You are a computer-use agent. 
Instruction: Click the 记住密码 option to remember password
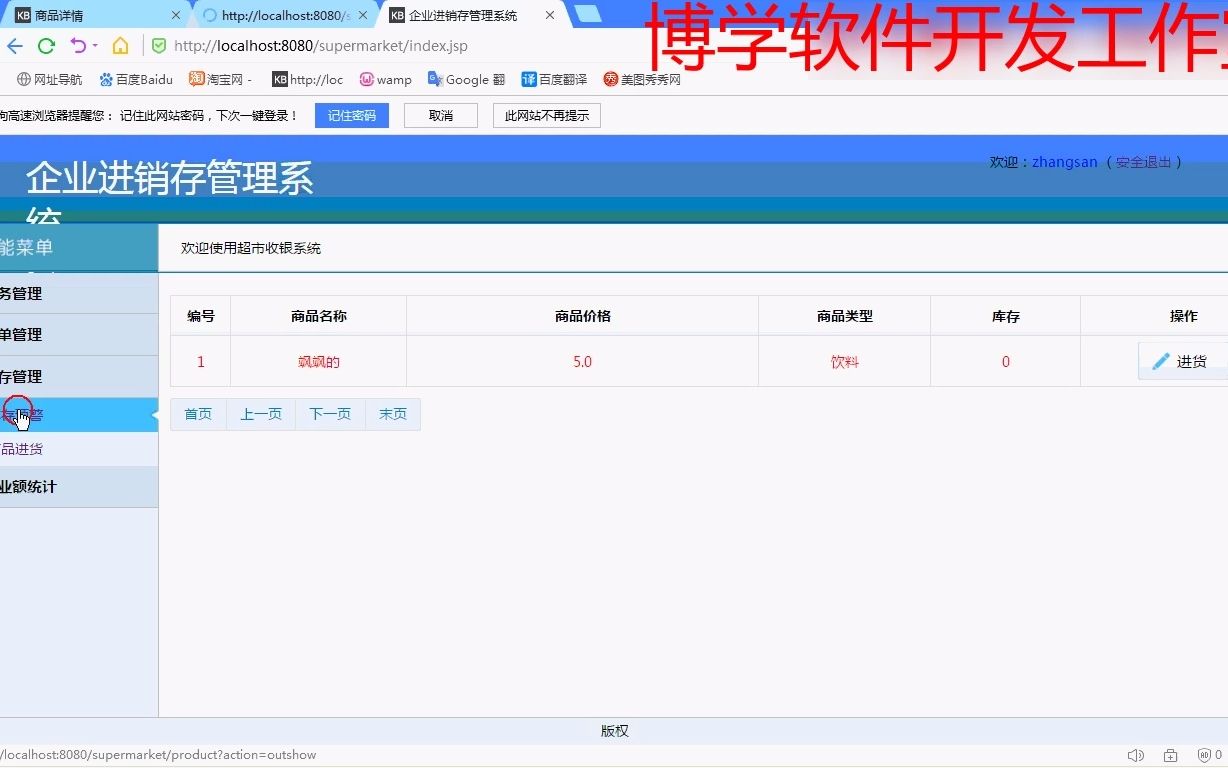tap(351, 115)
